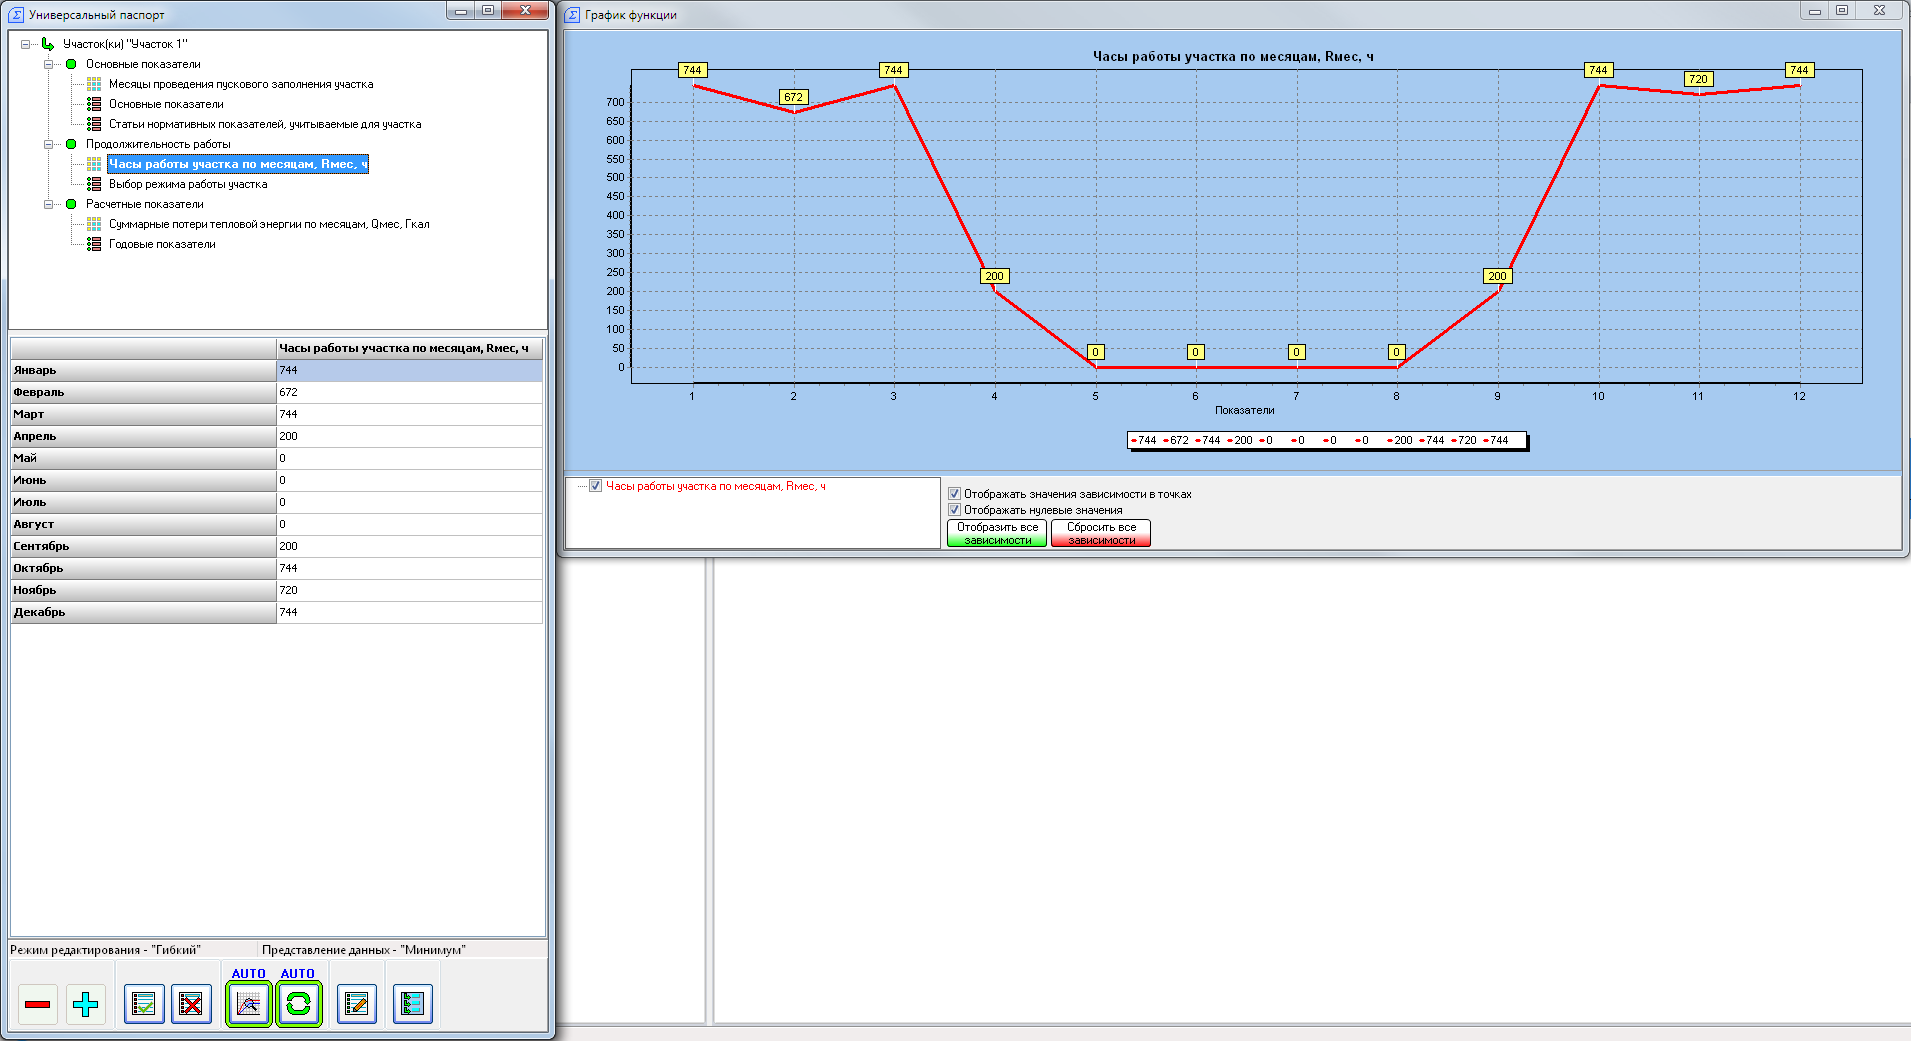
Task: Click the 672 data label on chart
Action: 793,97
